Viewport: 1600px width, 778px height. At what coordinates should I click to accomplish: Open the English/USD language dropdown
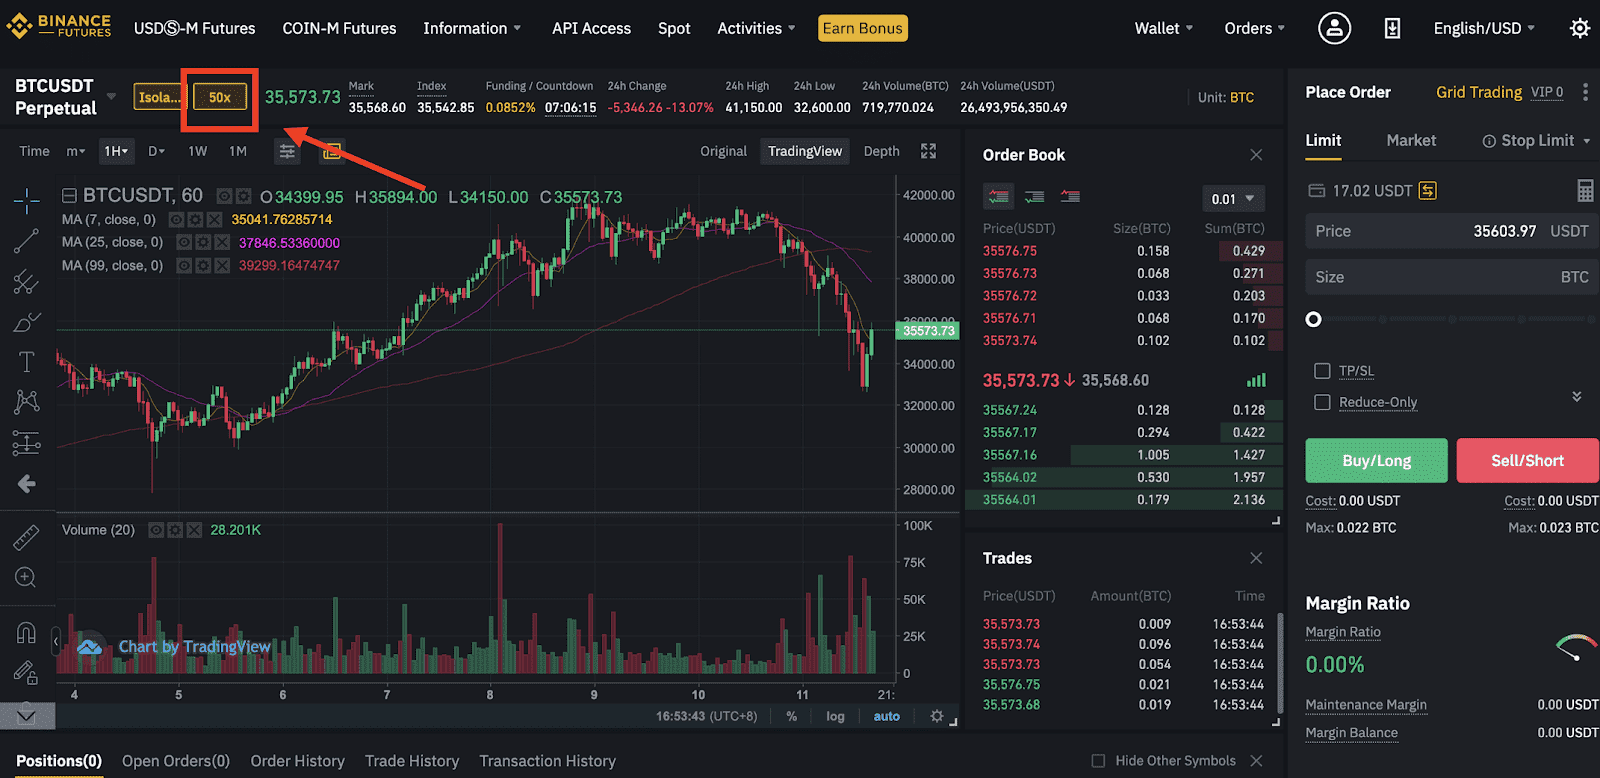[x=1484, y=28]
